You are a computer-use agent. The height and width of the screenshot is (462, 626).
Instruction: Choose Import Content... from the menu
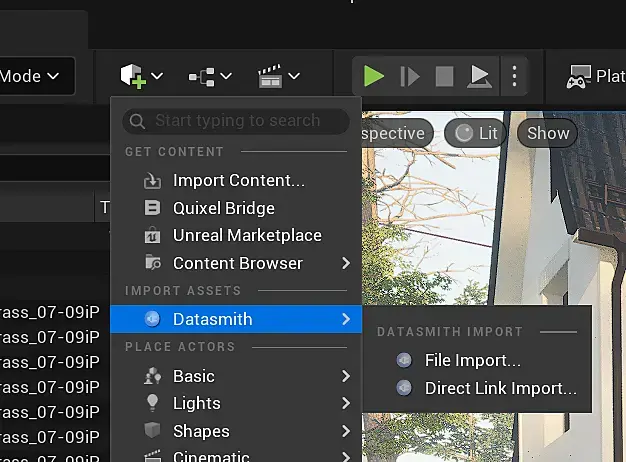coord(236,180)
